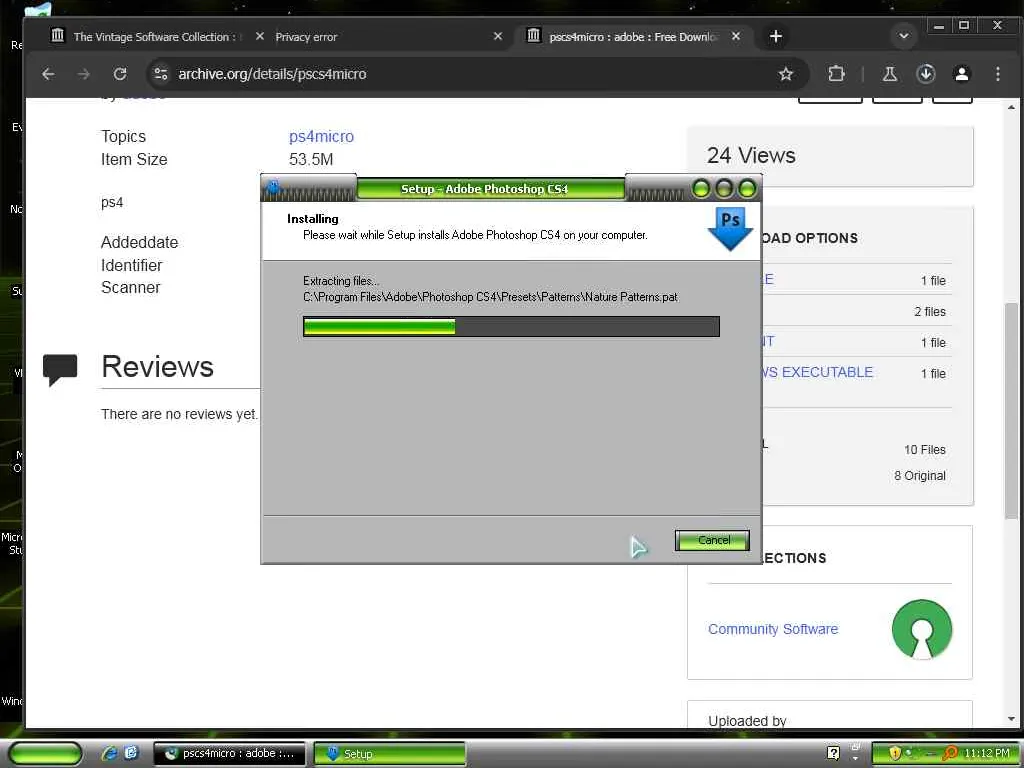Click the vertical scrollbar thumb

tap(1011, 411)
